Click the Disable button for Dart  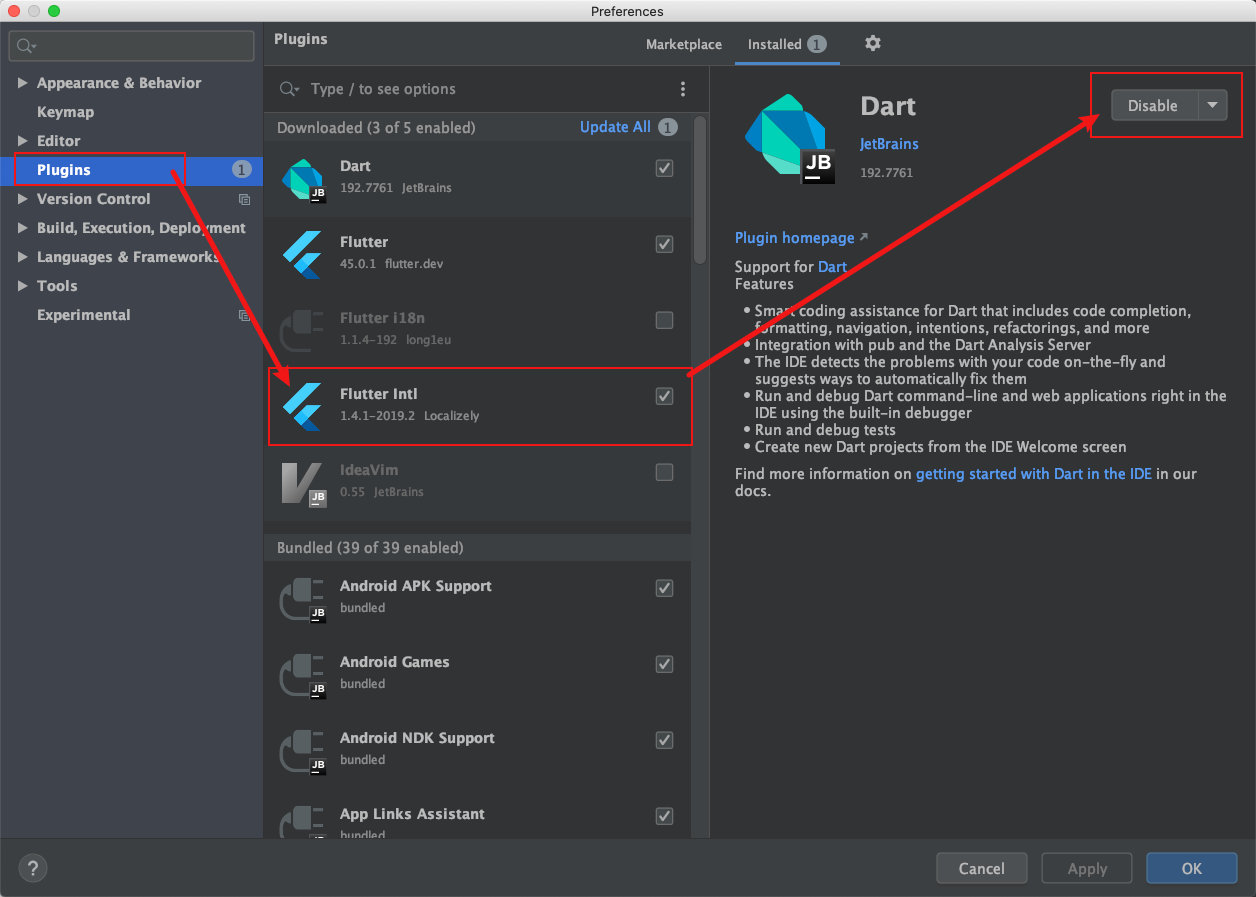click(x=1153, y=105)
